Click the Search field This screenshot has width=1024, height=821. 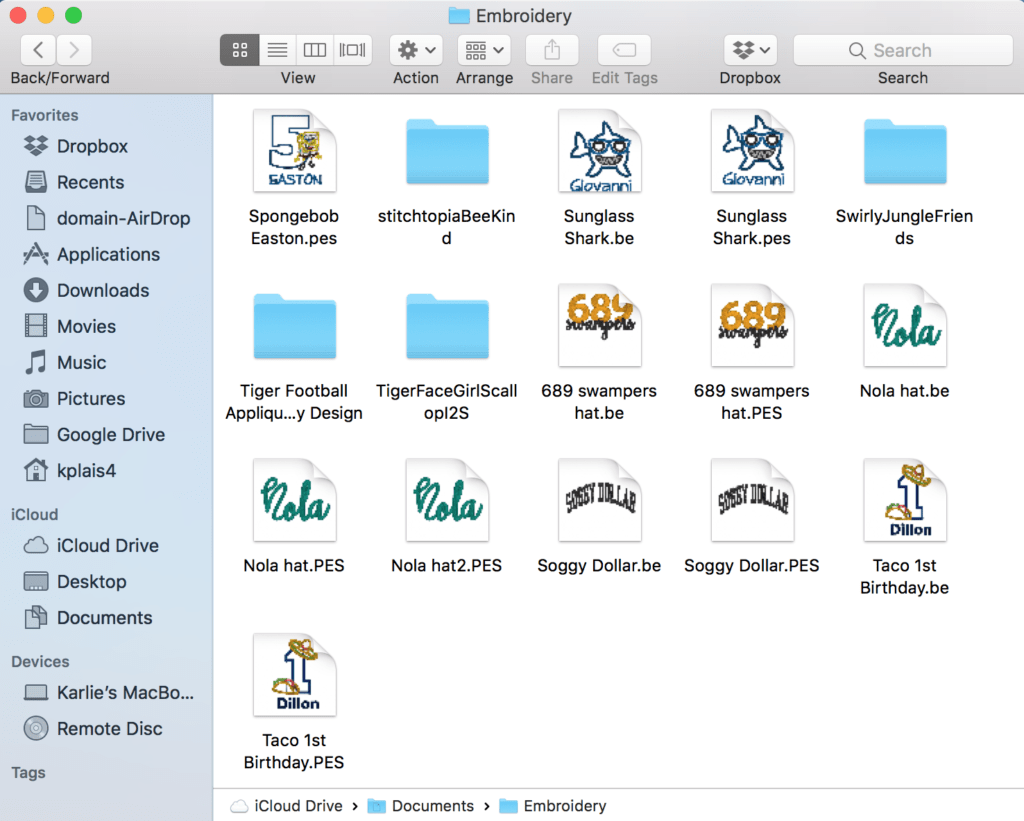(900, 50)
